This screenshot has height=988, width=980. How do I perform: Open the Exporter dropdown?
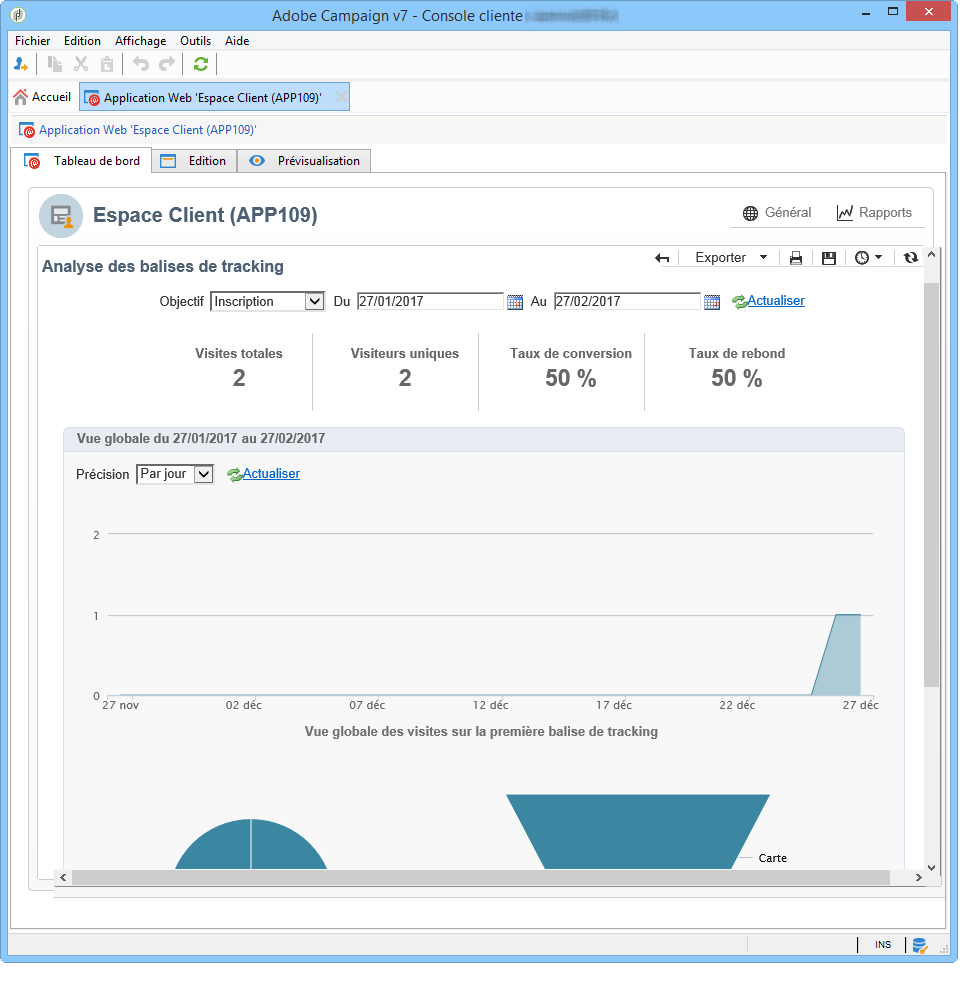pos(731,258)
